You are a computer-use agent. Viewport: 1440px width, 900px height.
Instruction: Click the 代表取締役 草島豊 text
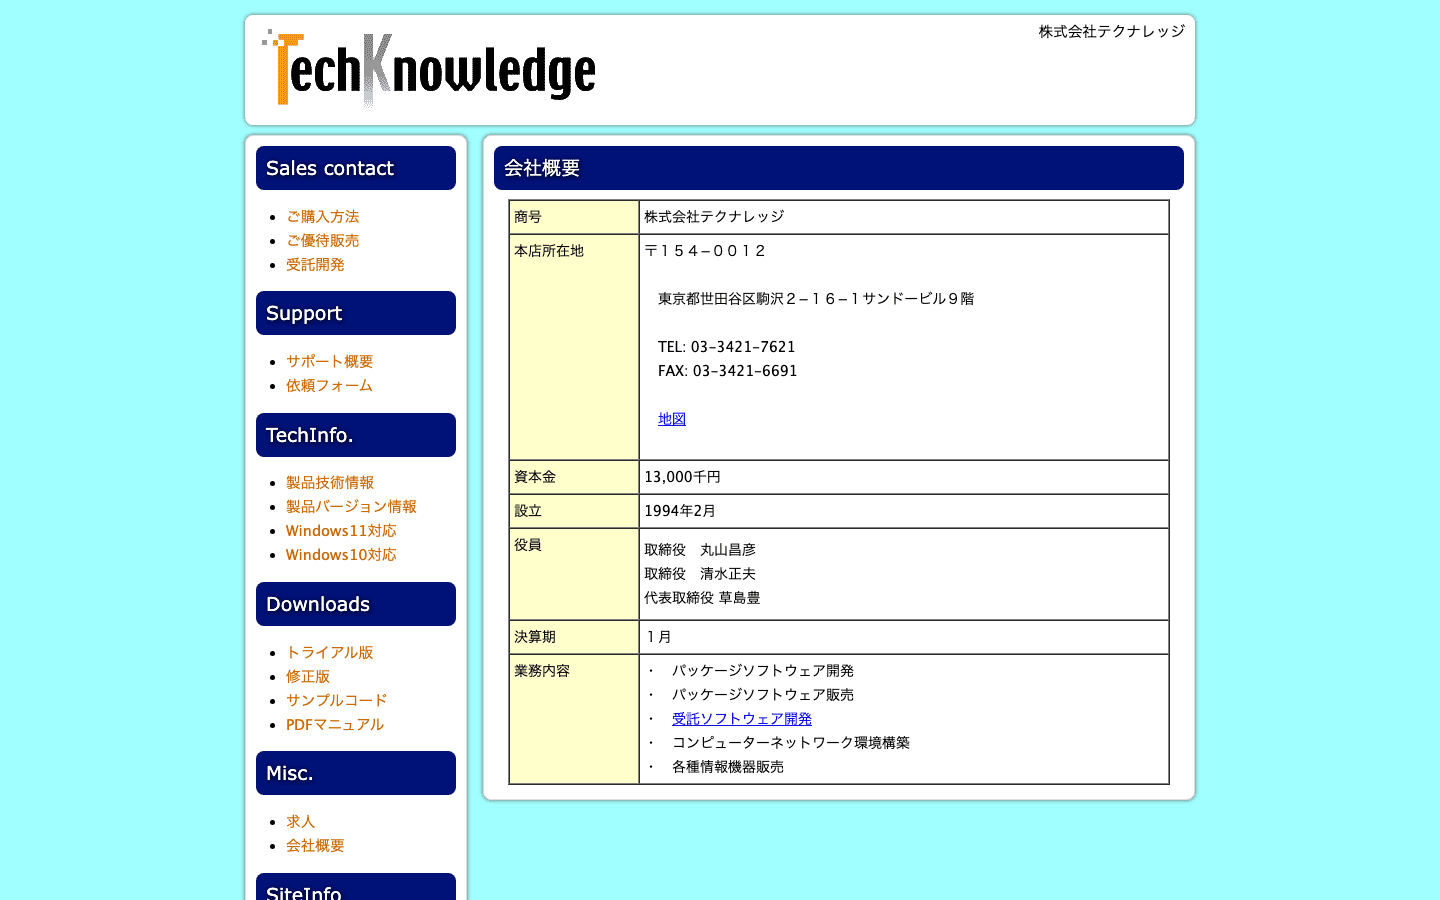click(702, 598)
